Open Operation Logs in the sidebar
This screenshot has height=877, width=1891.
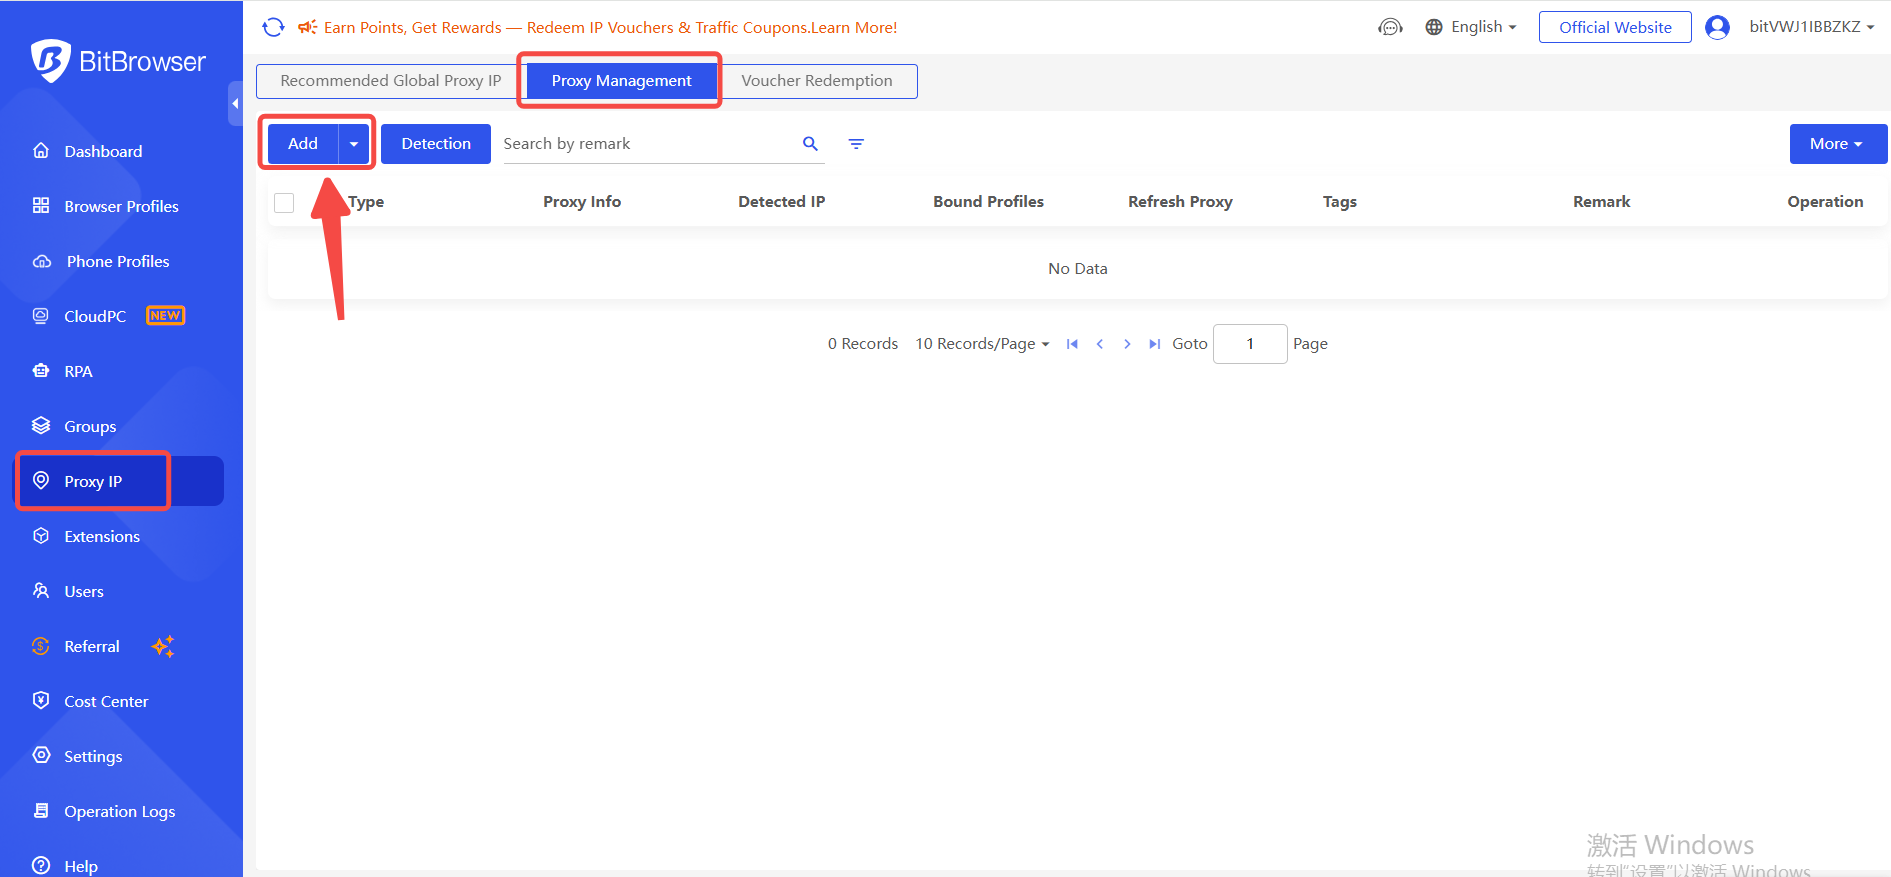click(121, 811)
